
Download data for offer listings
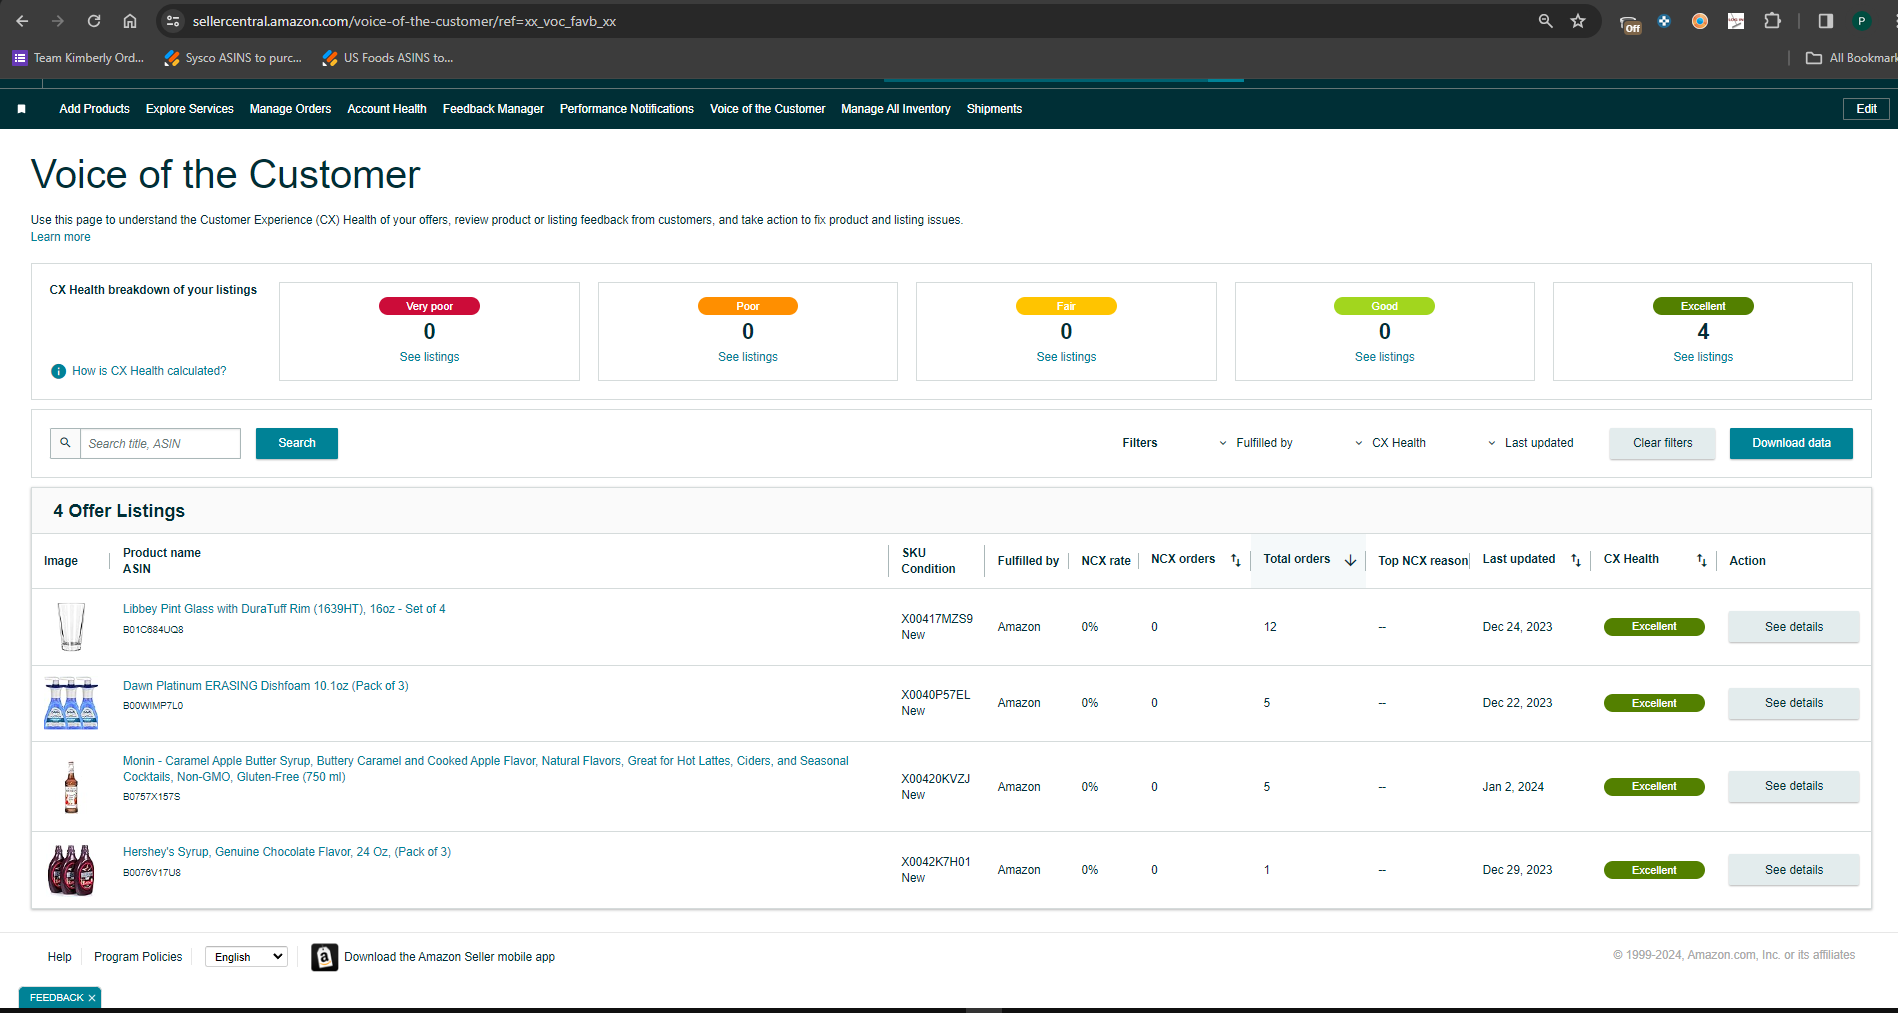coord(1791,443)
